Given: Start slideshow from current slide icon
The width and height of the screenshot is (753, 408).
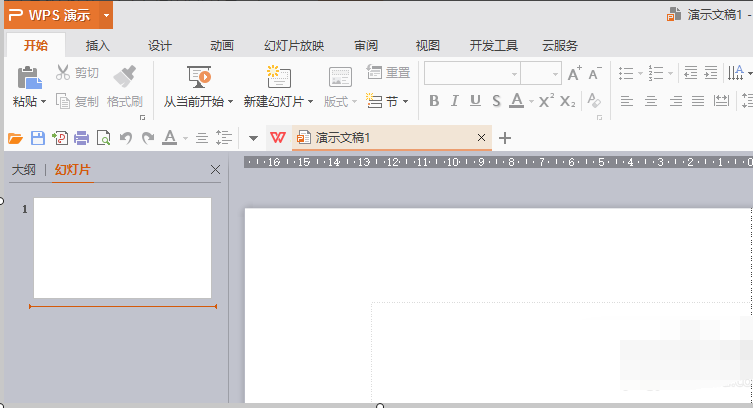Looking at the screenshot, I should click(x=199, y=77).
